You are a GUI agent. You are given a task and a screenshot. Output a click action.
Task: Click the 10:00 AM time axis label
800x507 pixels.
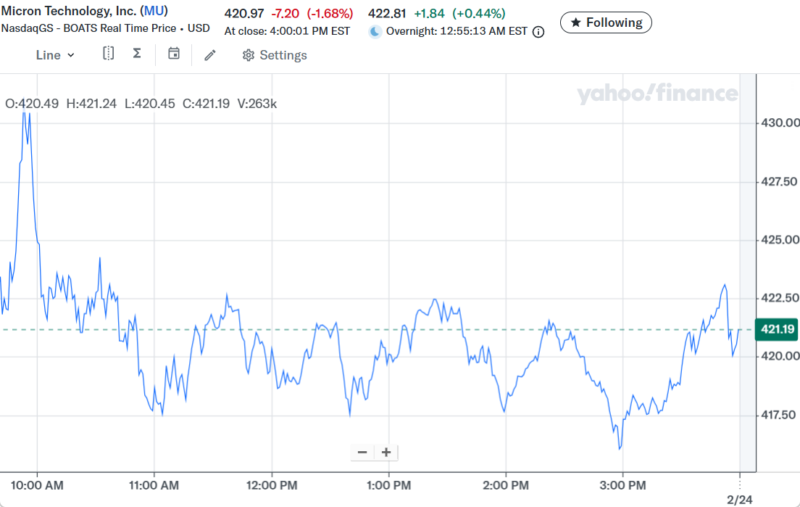[38, 485]
